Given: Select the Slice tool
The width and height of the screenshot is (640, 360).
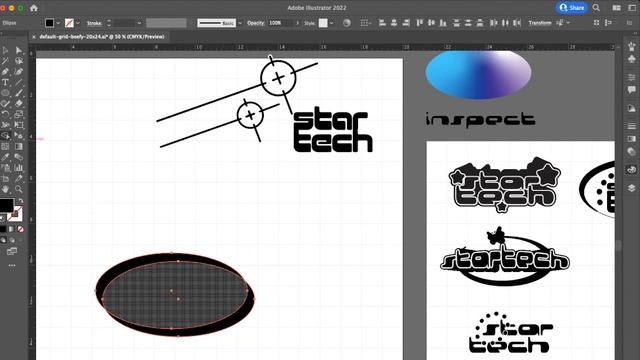Looking at the screenshot, I should pos(19,178).
